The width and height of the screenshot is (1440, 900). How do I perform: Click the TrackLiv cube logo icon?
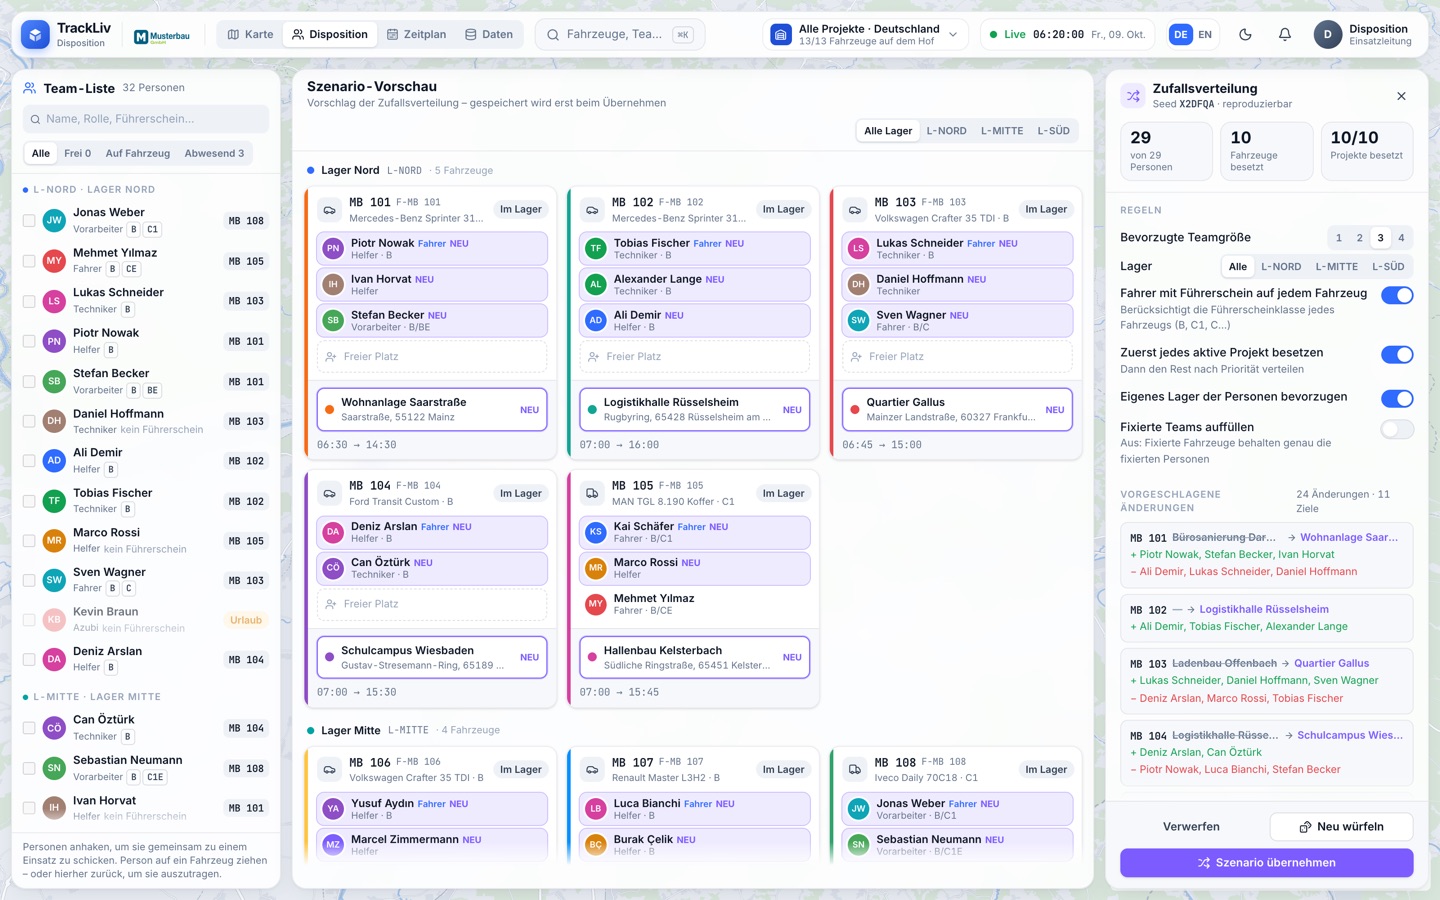[x=35, y=35]
